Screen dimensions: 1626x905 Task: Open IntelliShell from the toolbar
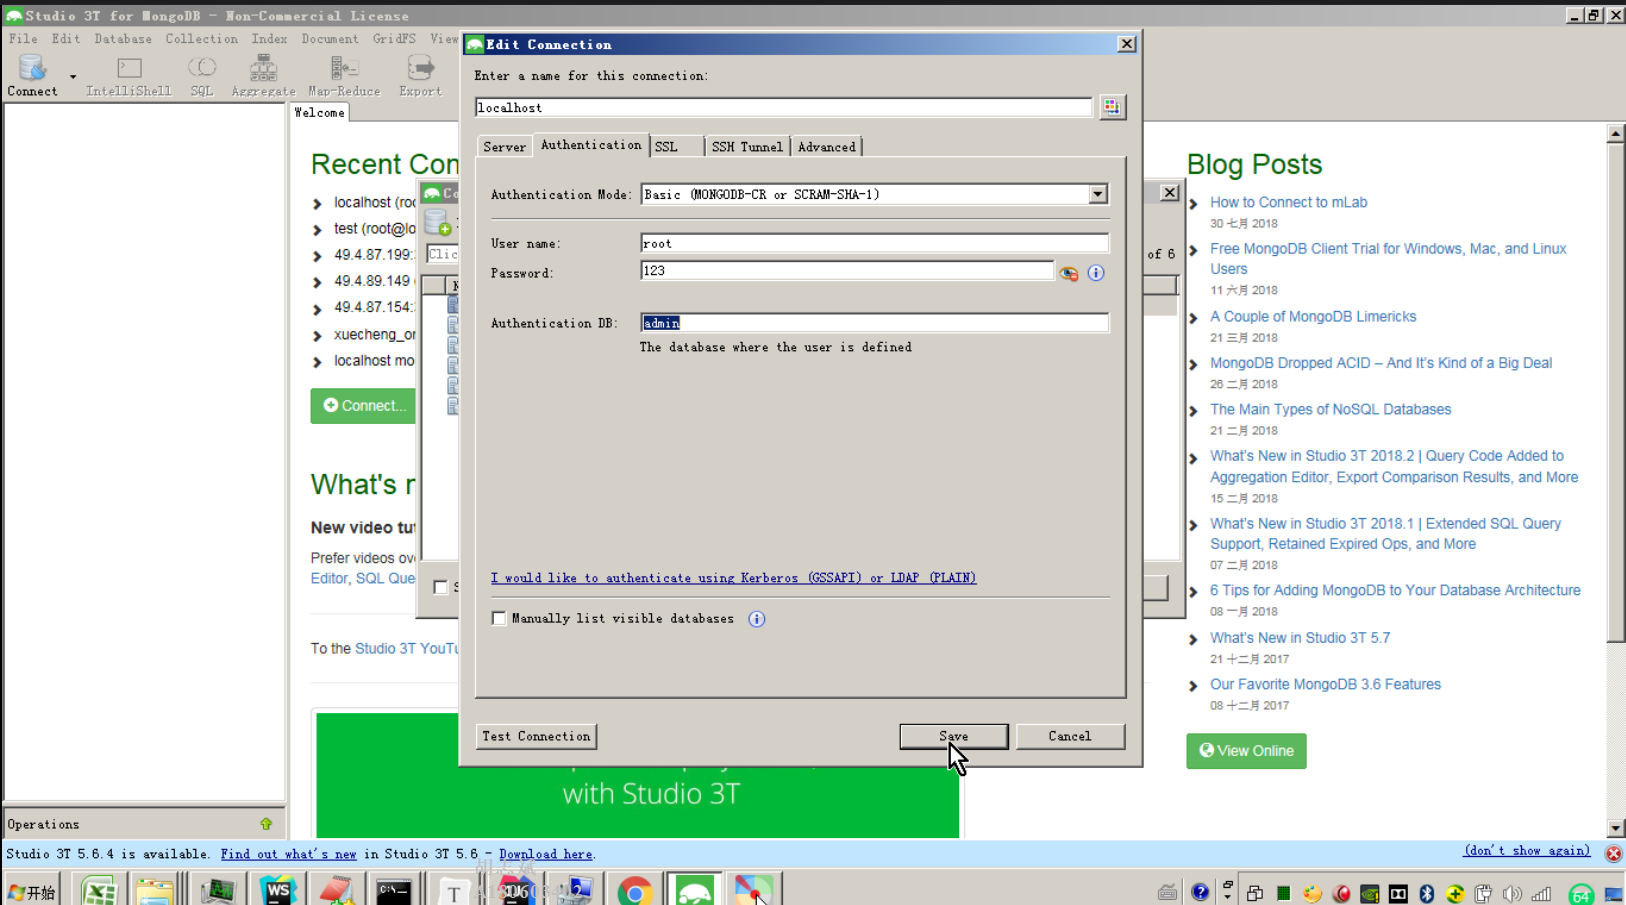129,75
